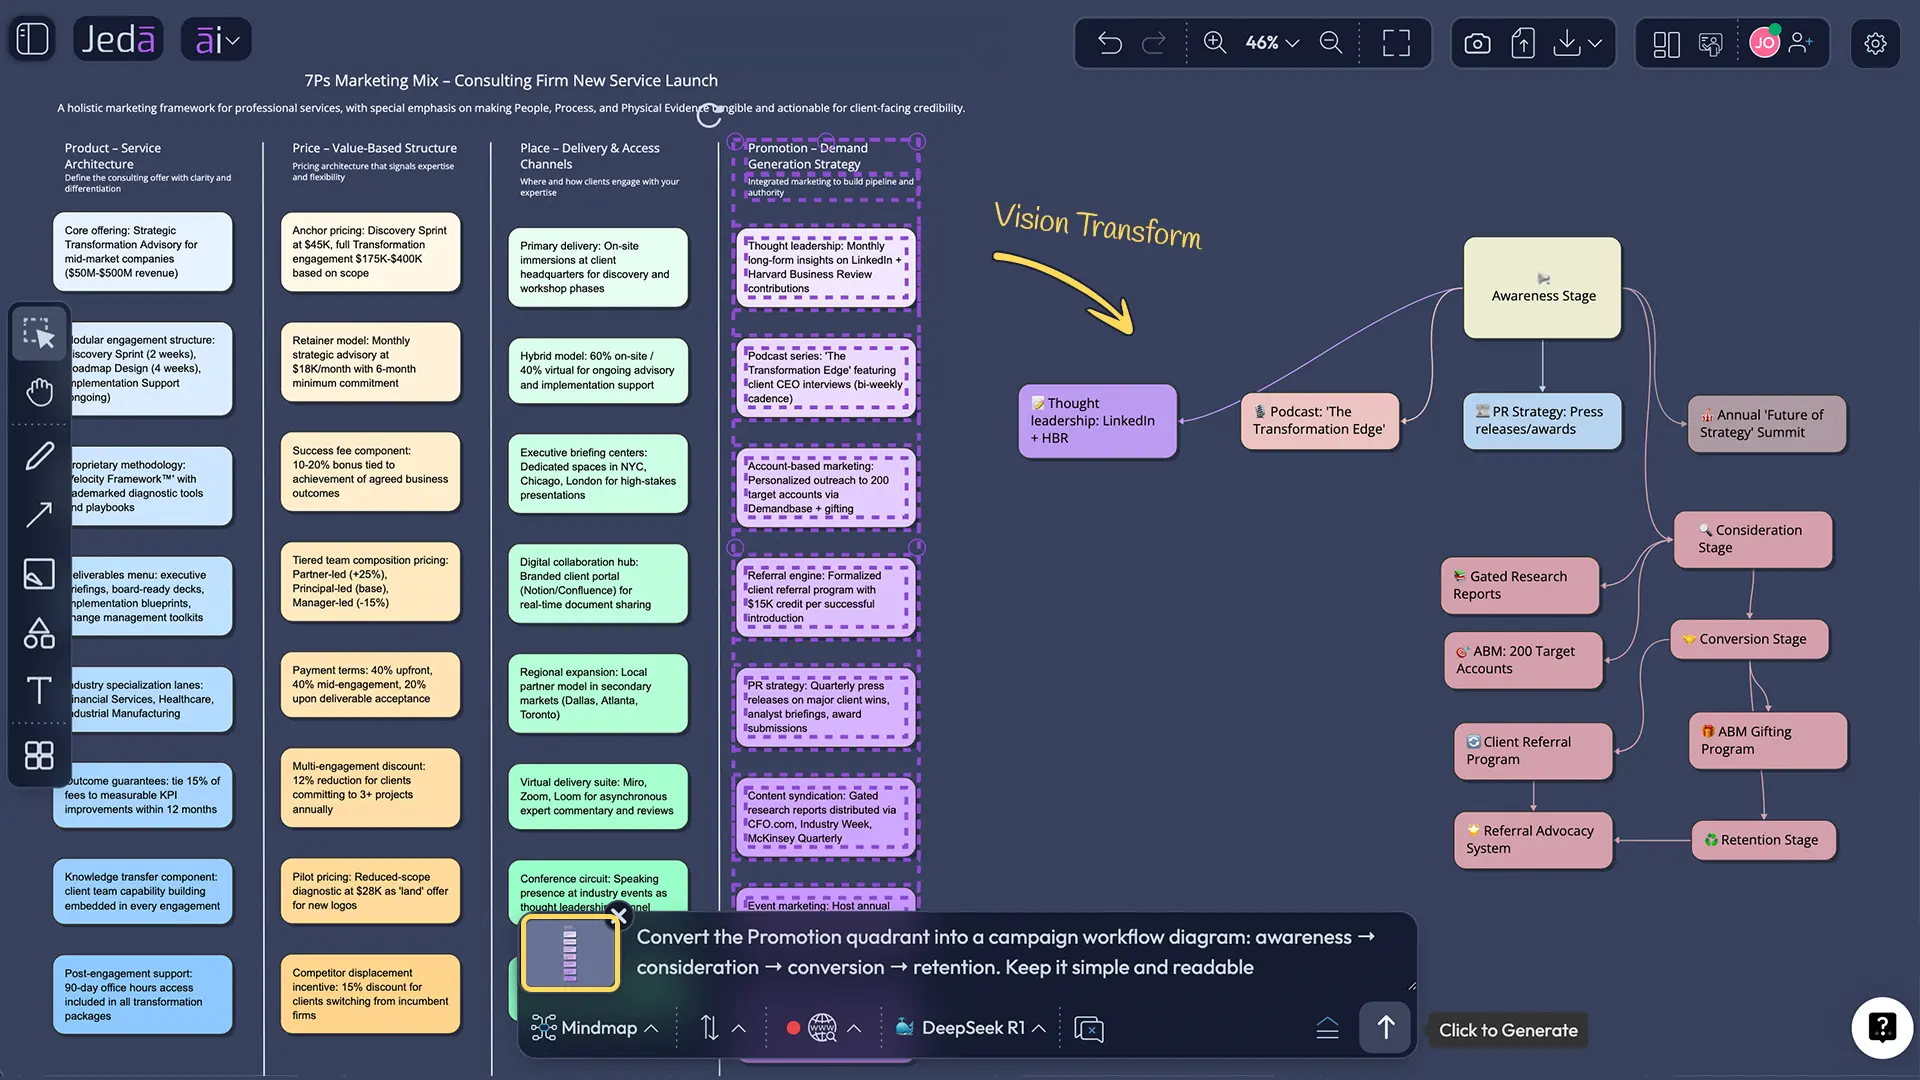Open the DeepSeek R1 model selector
Screen dimensions: 1920x1080
971,1028
